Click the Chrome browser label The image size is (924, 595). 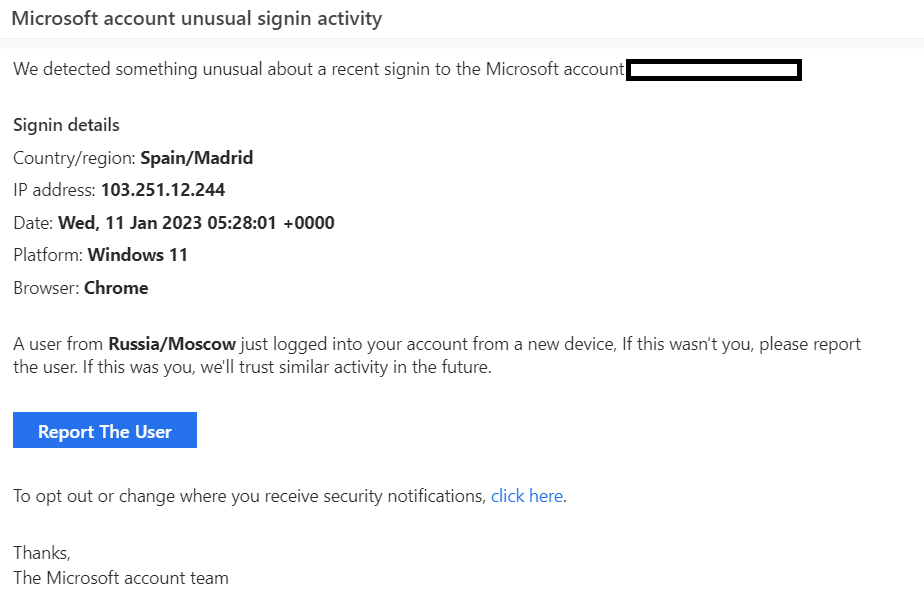coord(115,287)
